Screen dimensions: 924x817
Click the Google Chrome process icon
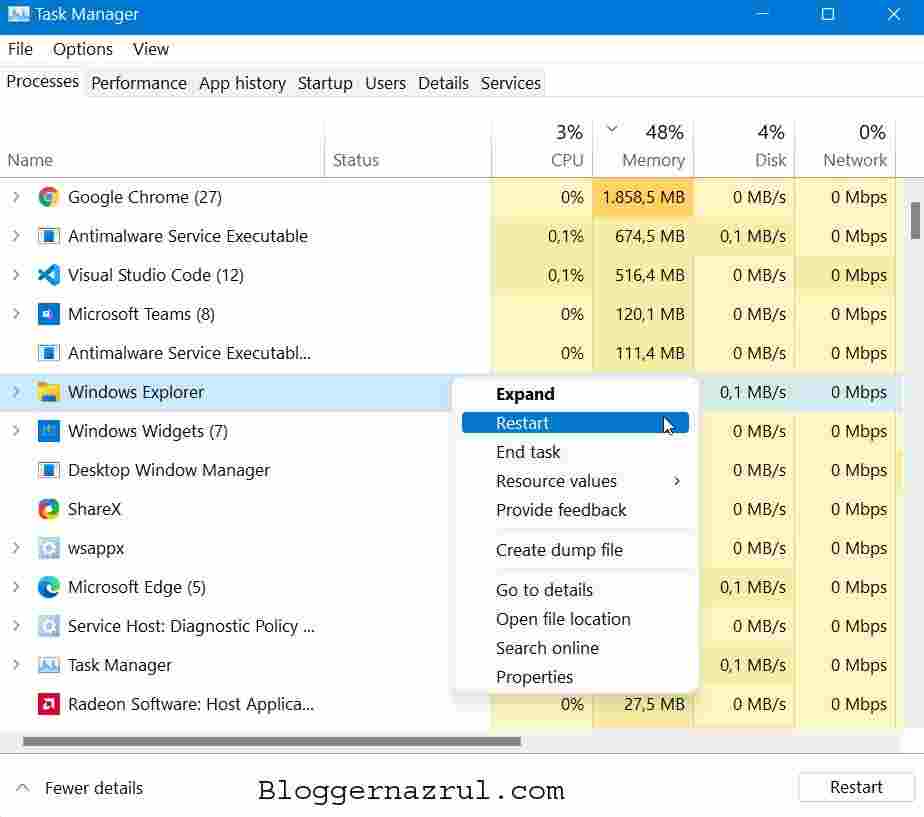(48, 197)
